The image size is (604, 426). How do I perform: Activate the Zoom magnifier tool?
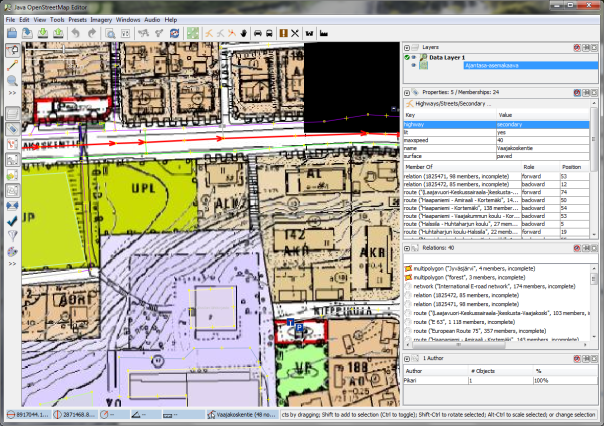point(12,79)
